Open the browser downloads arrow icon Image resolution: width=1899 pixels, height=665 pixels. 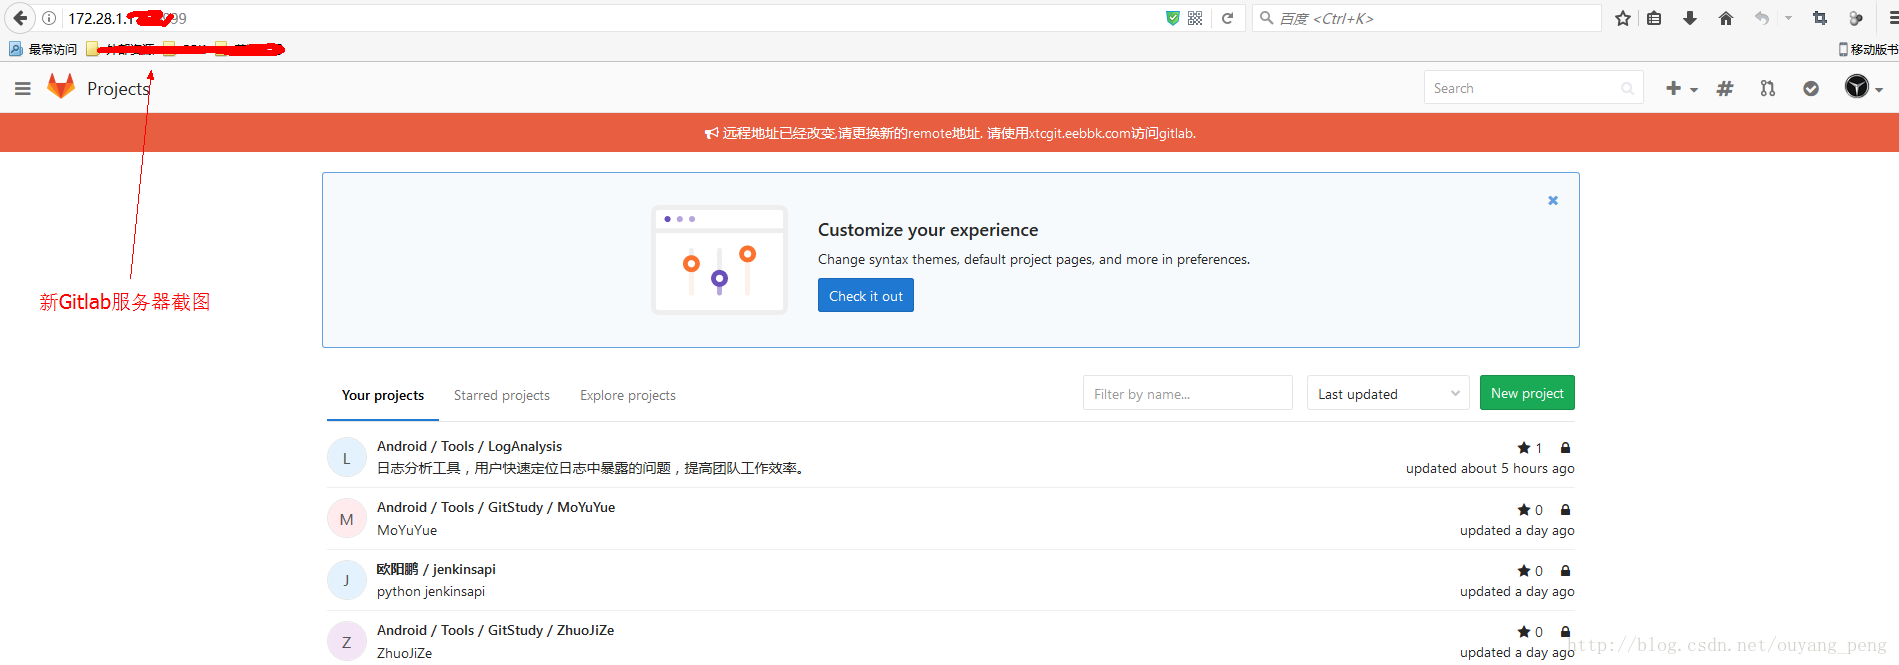pyautogui.click(x=1690, y=18)
